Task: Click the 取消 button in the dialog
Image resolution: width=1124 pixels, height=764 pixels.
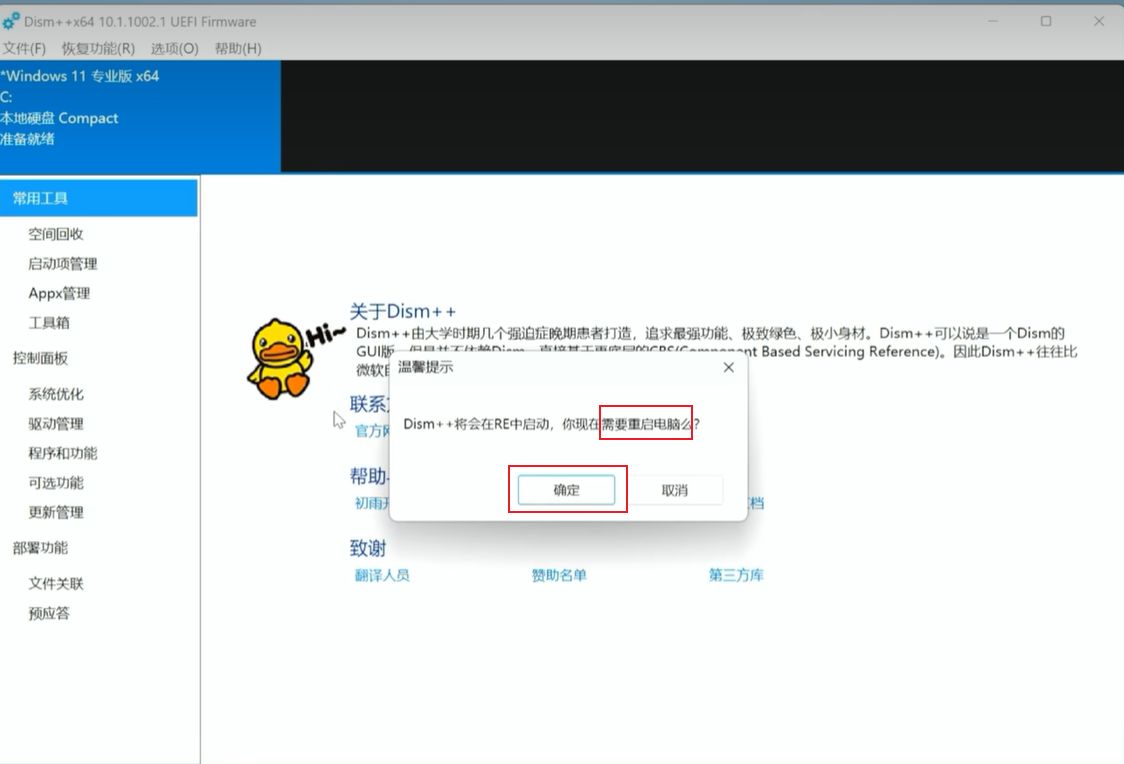Action: coord(675,490)
